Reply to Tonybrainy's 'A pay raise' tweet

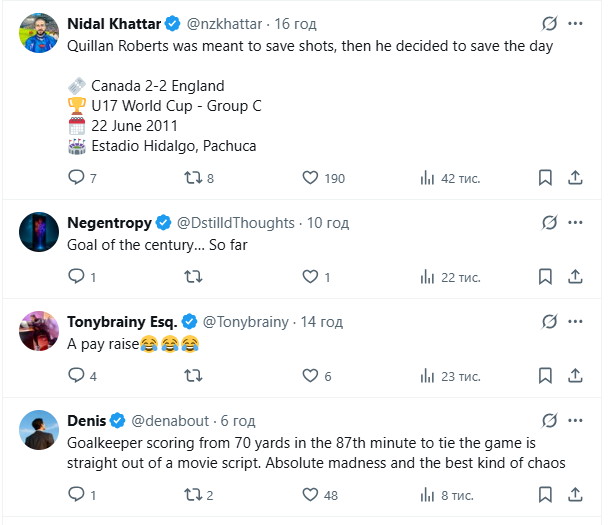pos(76,376)
